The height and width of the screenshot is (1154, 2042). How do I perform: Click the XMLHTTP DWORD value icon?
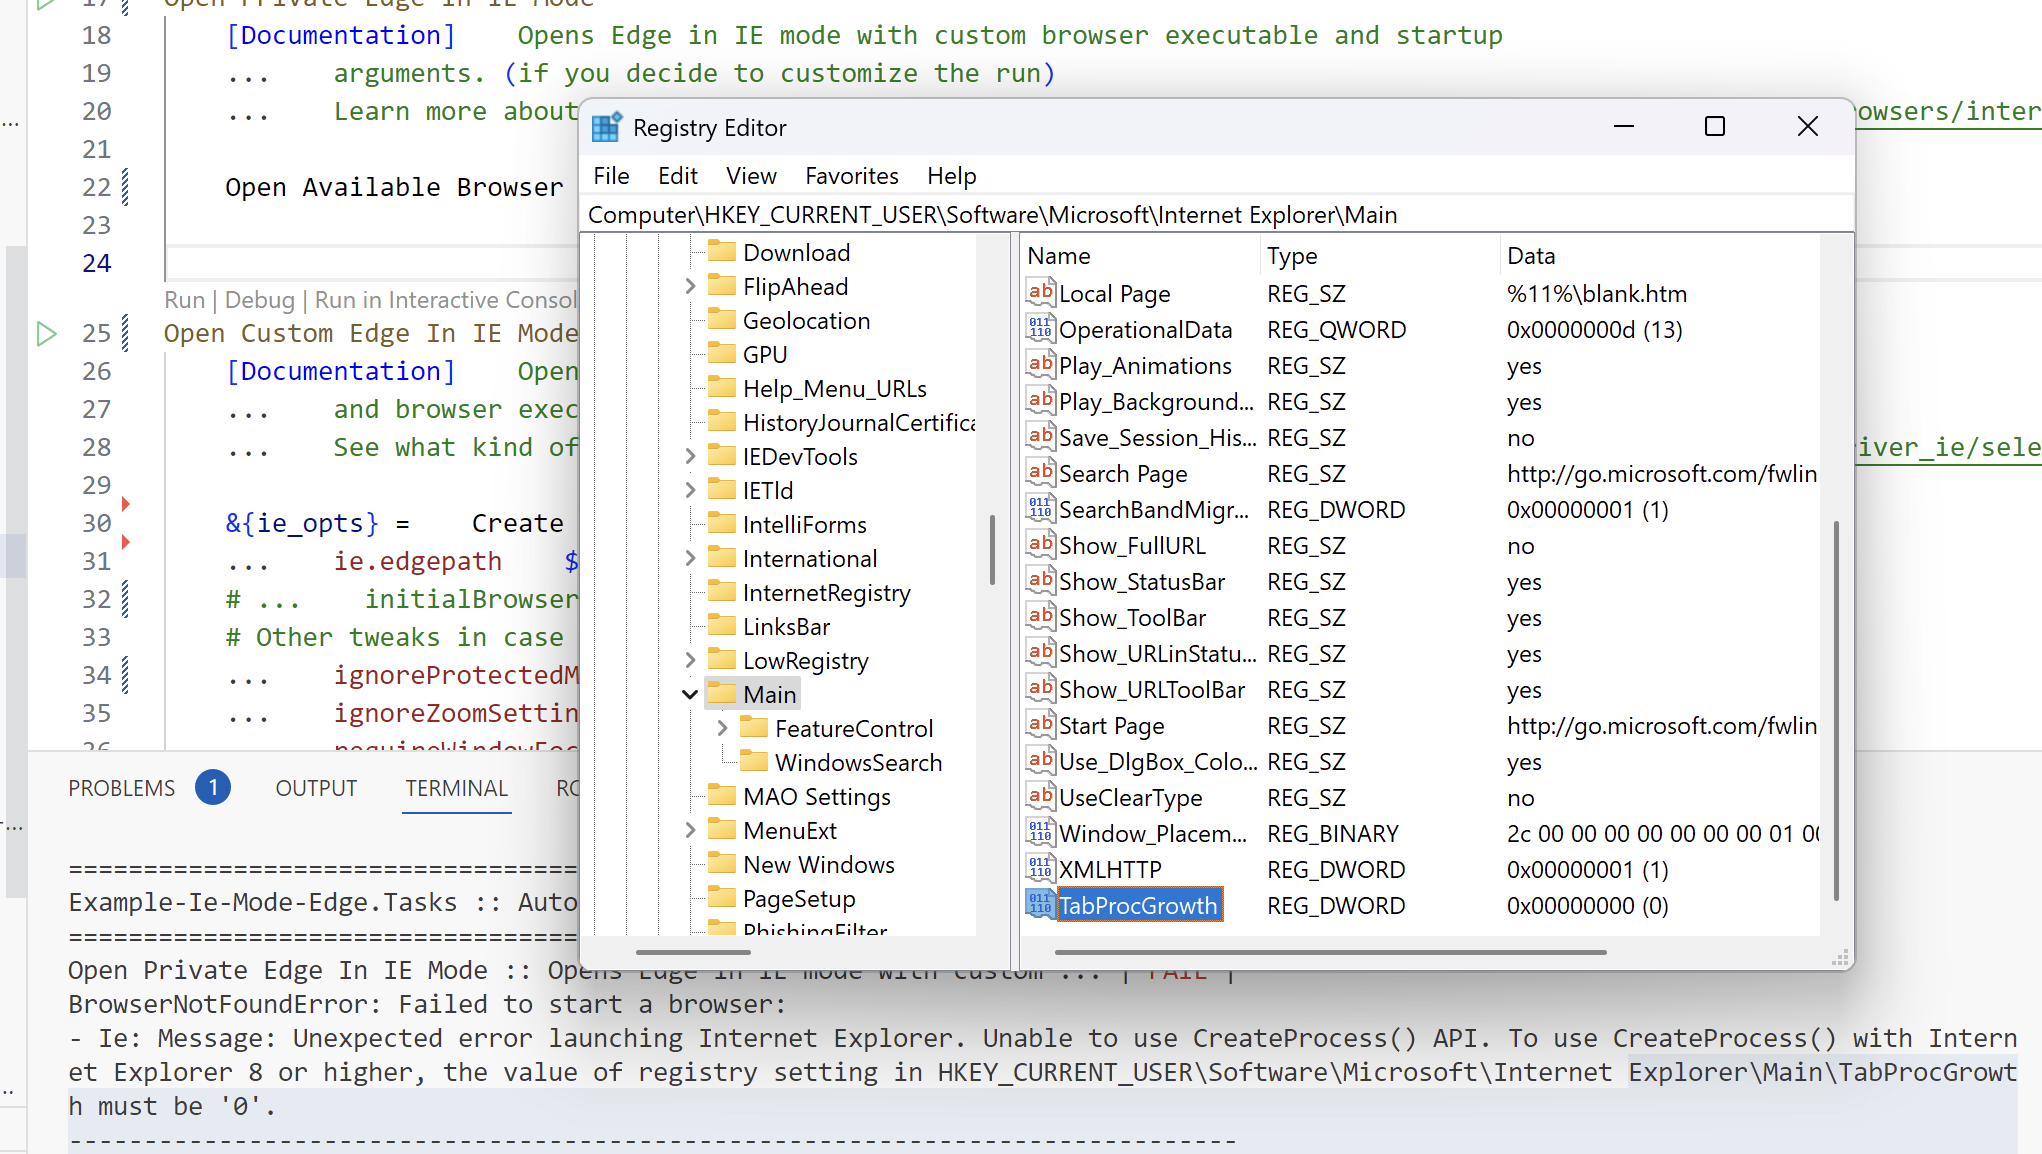coord(1040,869)
